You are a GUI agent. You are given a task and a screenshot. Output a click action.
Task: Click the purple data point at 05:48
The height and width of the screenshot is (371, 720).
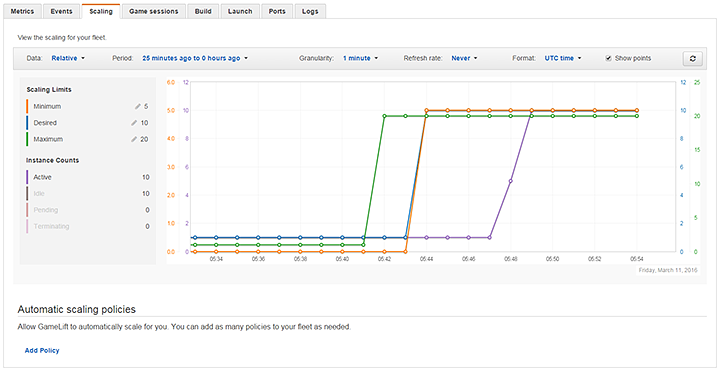pyautogui.click(x=511, y=181)
